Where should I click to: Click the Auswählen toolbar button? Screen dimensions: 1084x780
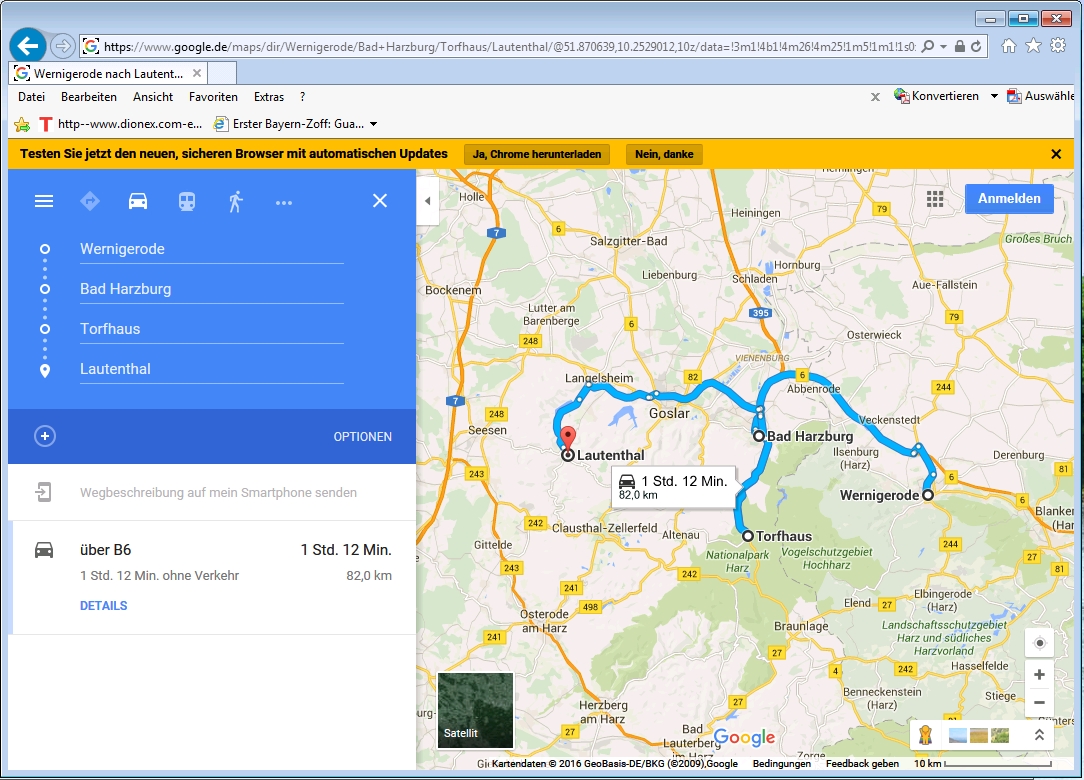click(x=1041, y=96)
